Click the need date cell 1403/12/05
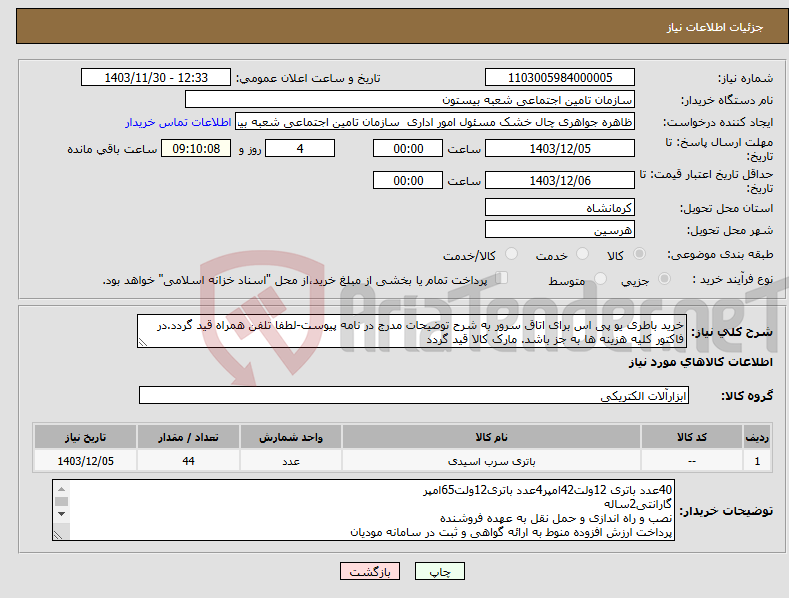 click(86, 461)
